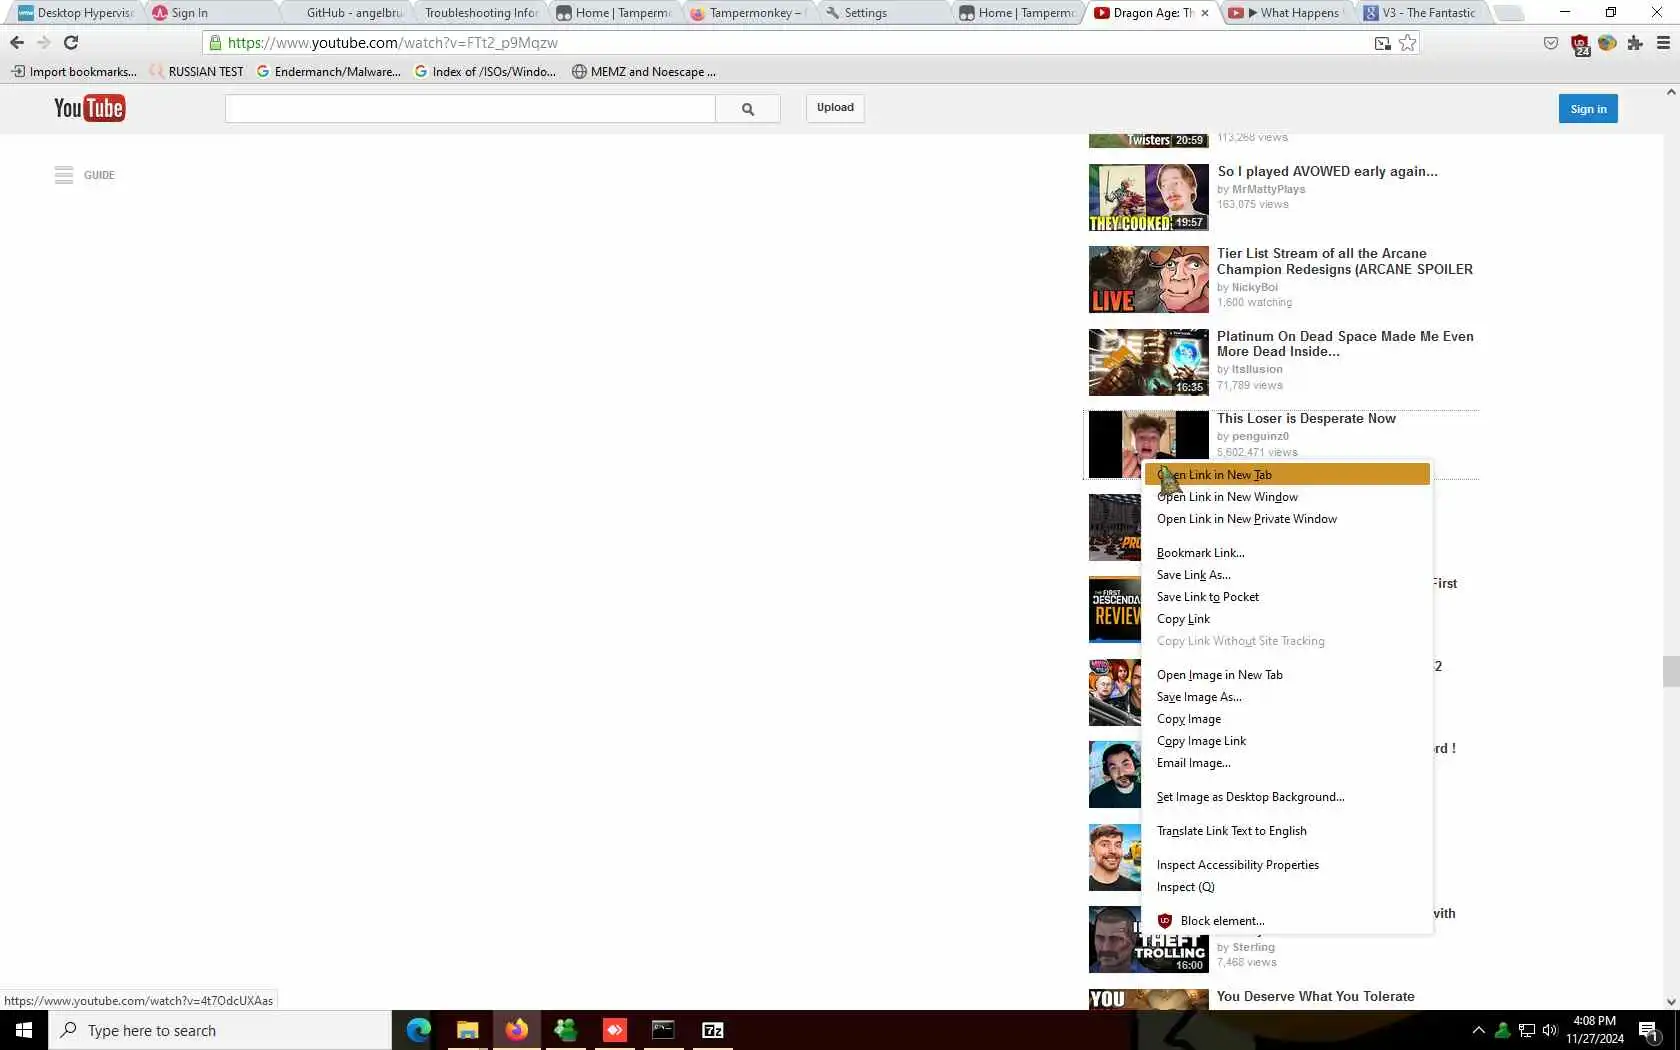
Task: Choose Open Link in New Tab
Action: click(x=1287, y=475)
